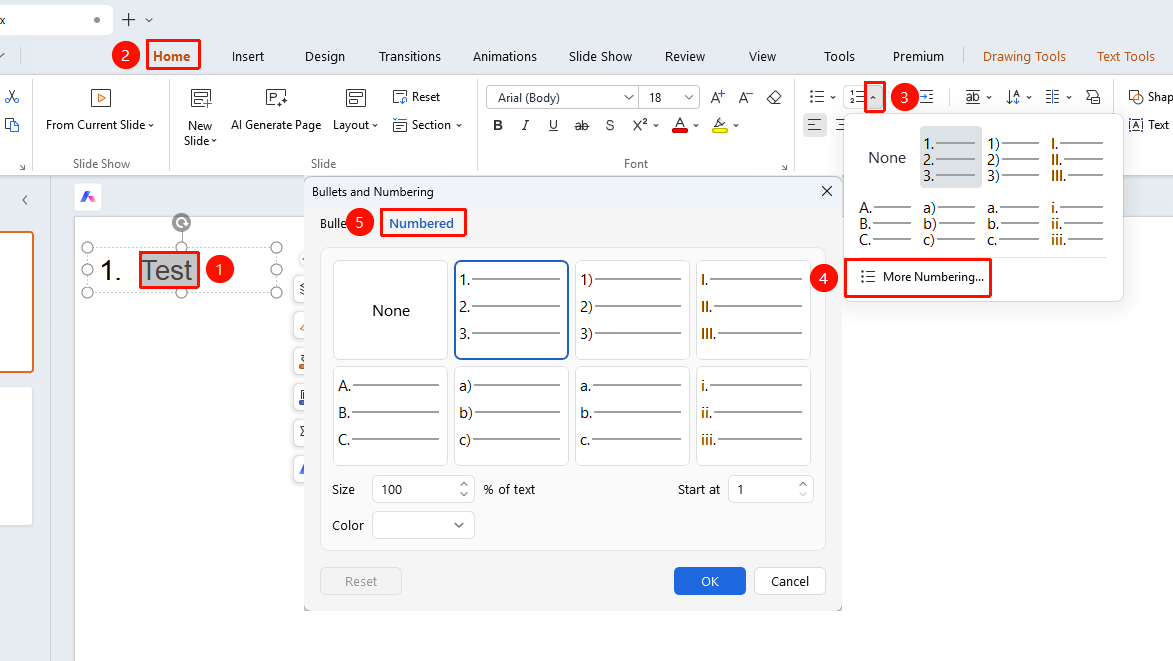Toggle Italic formatting
Image resolution: width=1173 pixels, height=661 pixels.
[x=525, y=126]
